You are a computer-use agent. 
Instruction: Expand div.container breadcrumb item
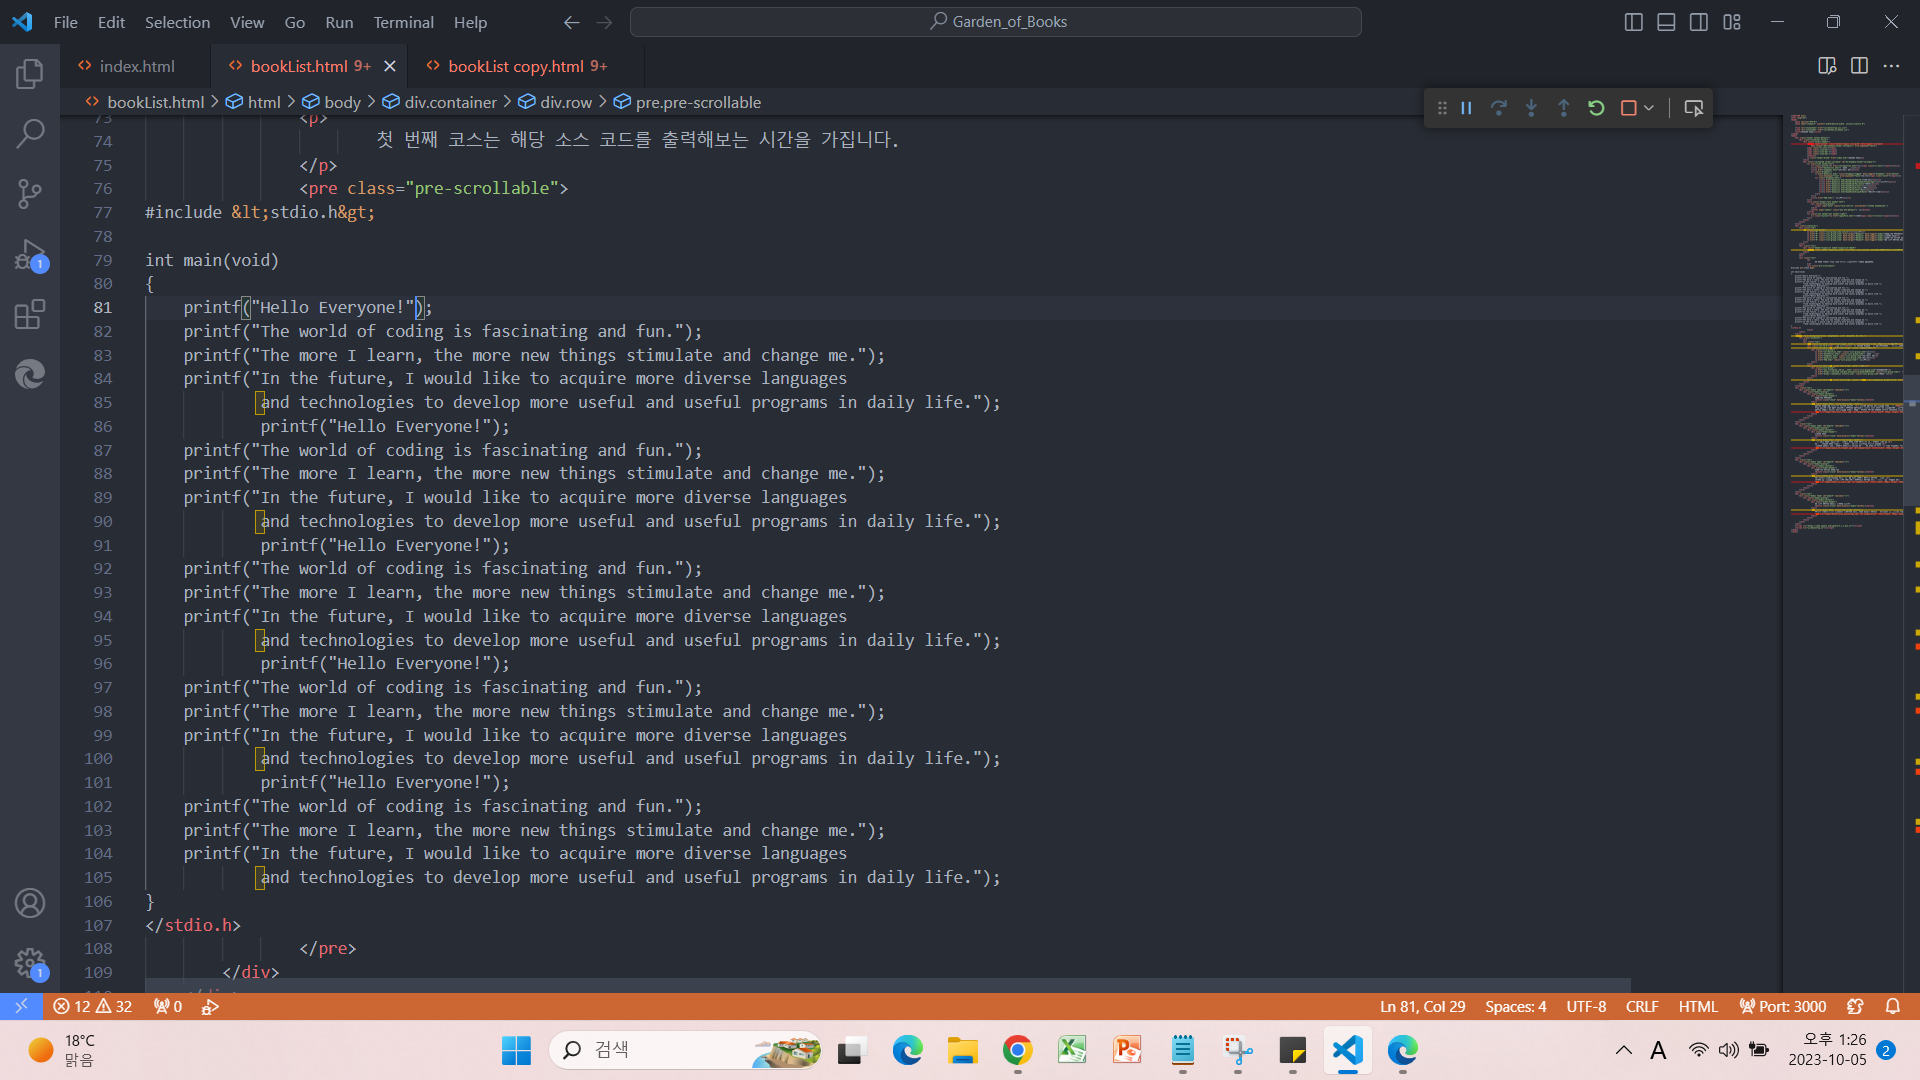point(449,102)
